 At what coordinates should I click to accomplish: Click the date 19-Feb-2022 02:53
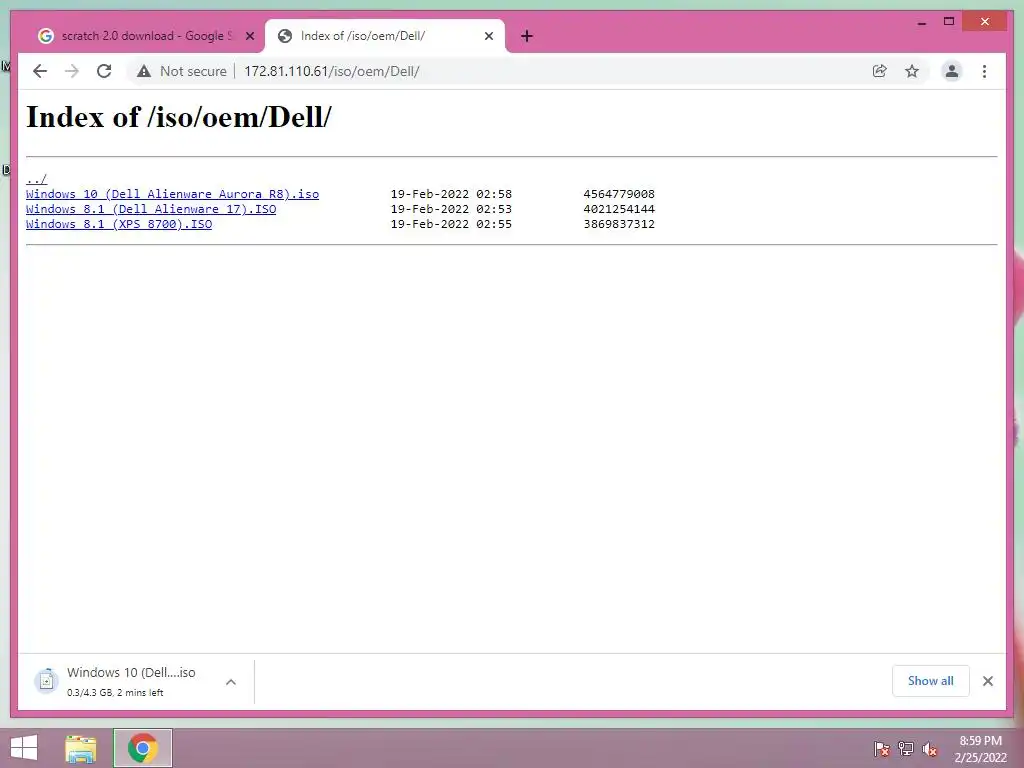coord(451,209)
